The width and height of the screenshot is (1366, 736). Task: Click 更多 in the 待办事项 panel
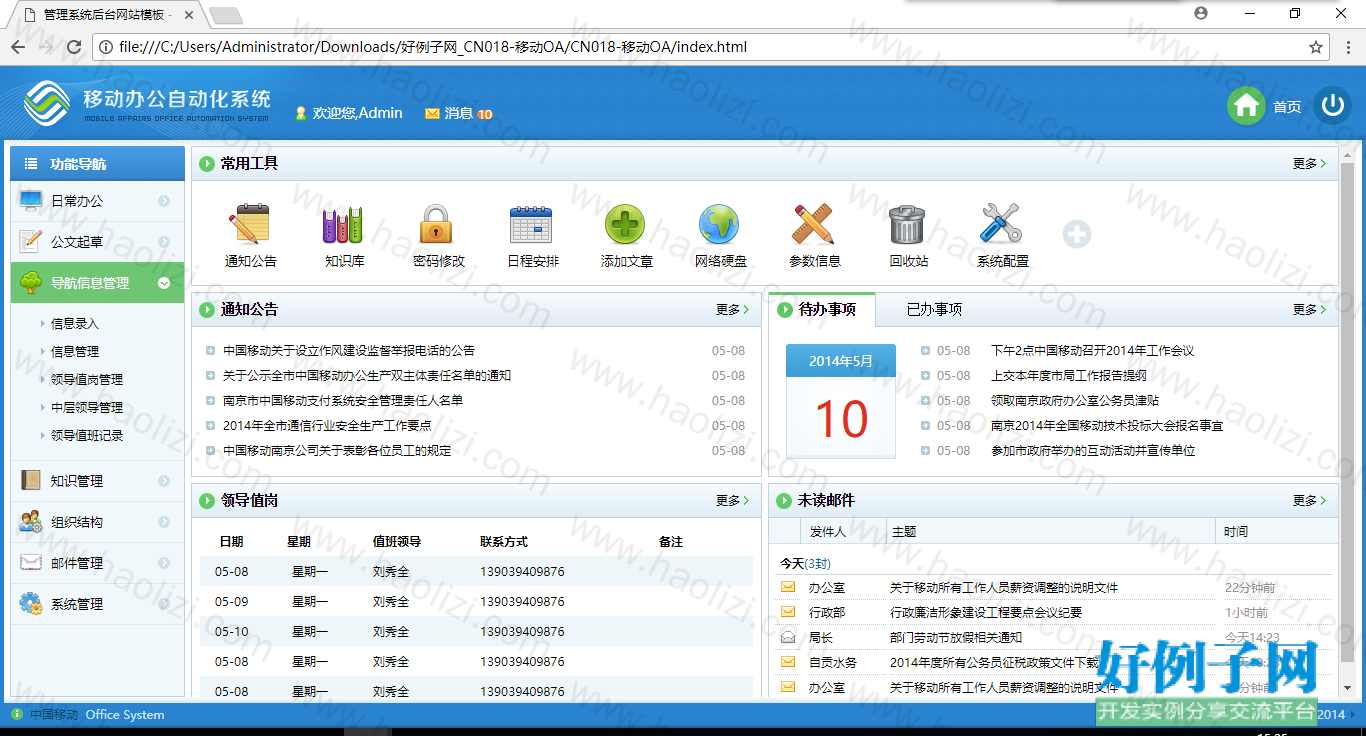click(1309, 310)
